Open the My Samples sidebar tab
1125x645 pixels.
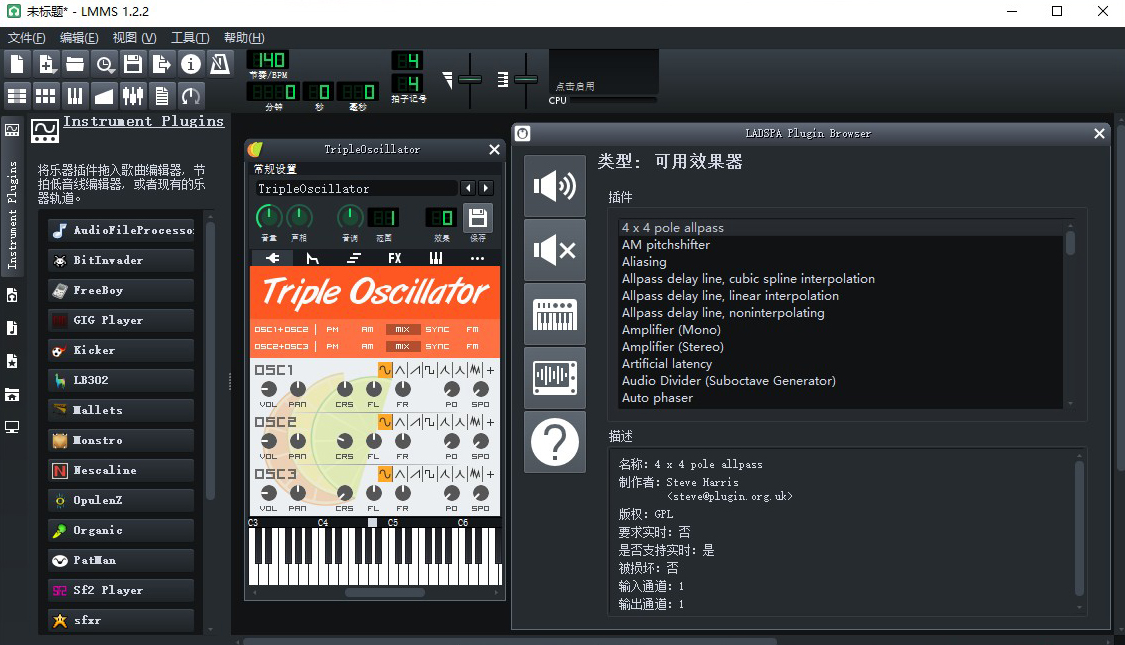point(12,329)
